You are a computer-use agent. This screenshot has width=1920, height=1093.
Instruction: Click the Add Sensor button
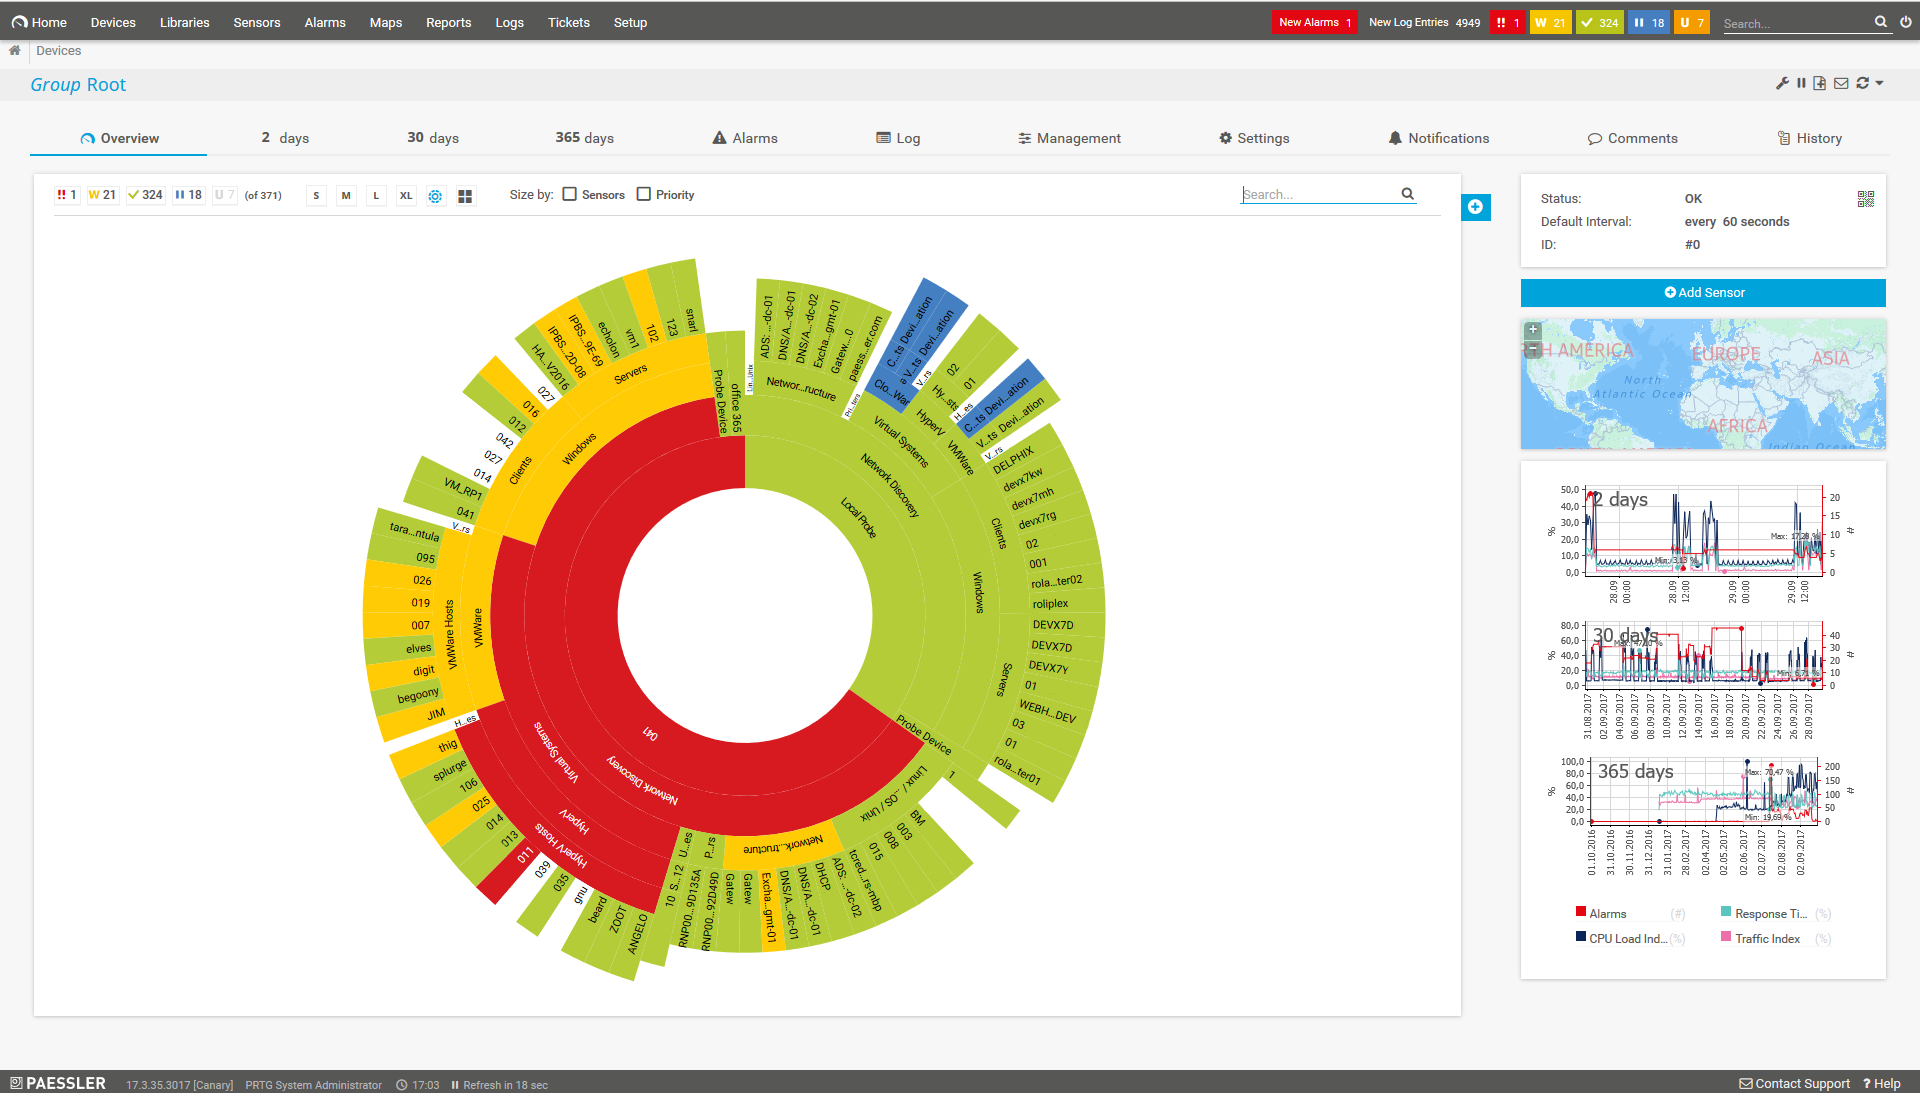(x=1702, y=293)
